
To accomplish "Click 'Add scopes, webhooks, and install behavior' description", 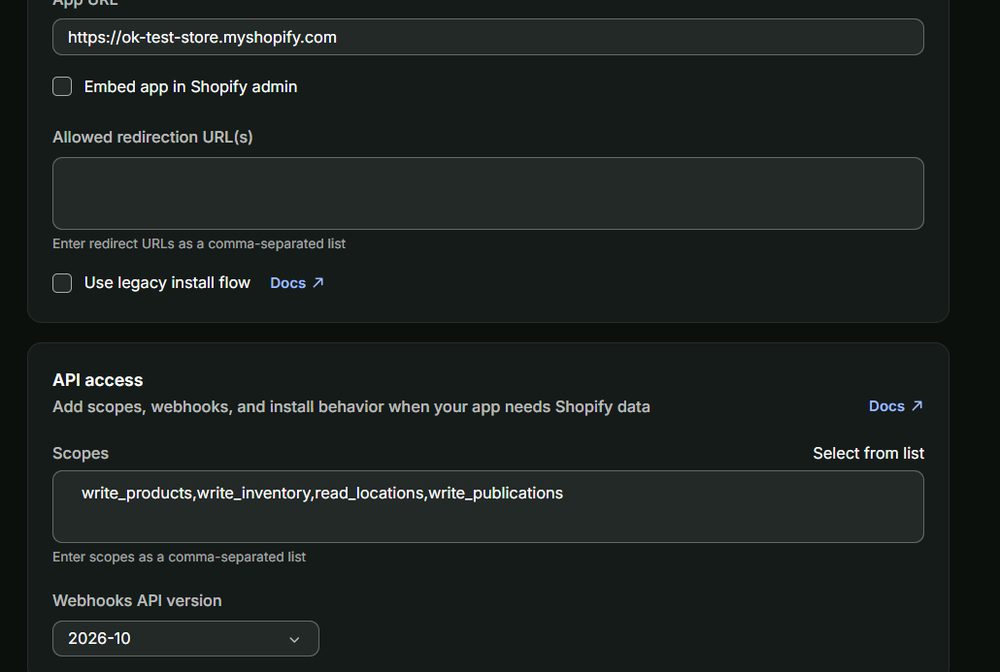I will click(x=351, y=407).
